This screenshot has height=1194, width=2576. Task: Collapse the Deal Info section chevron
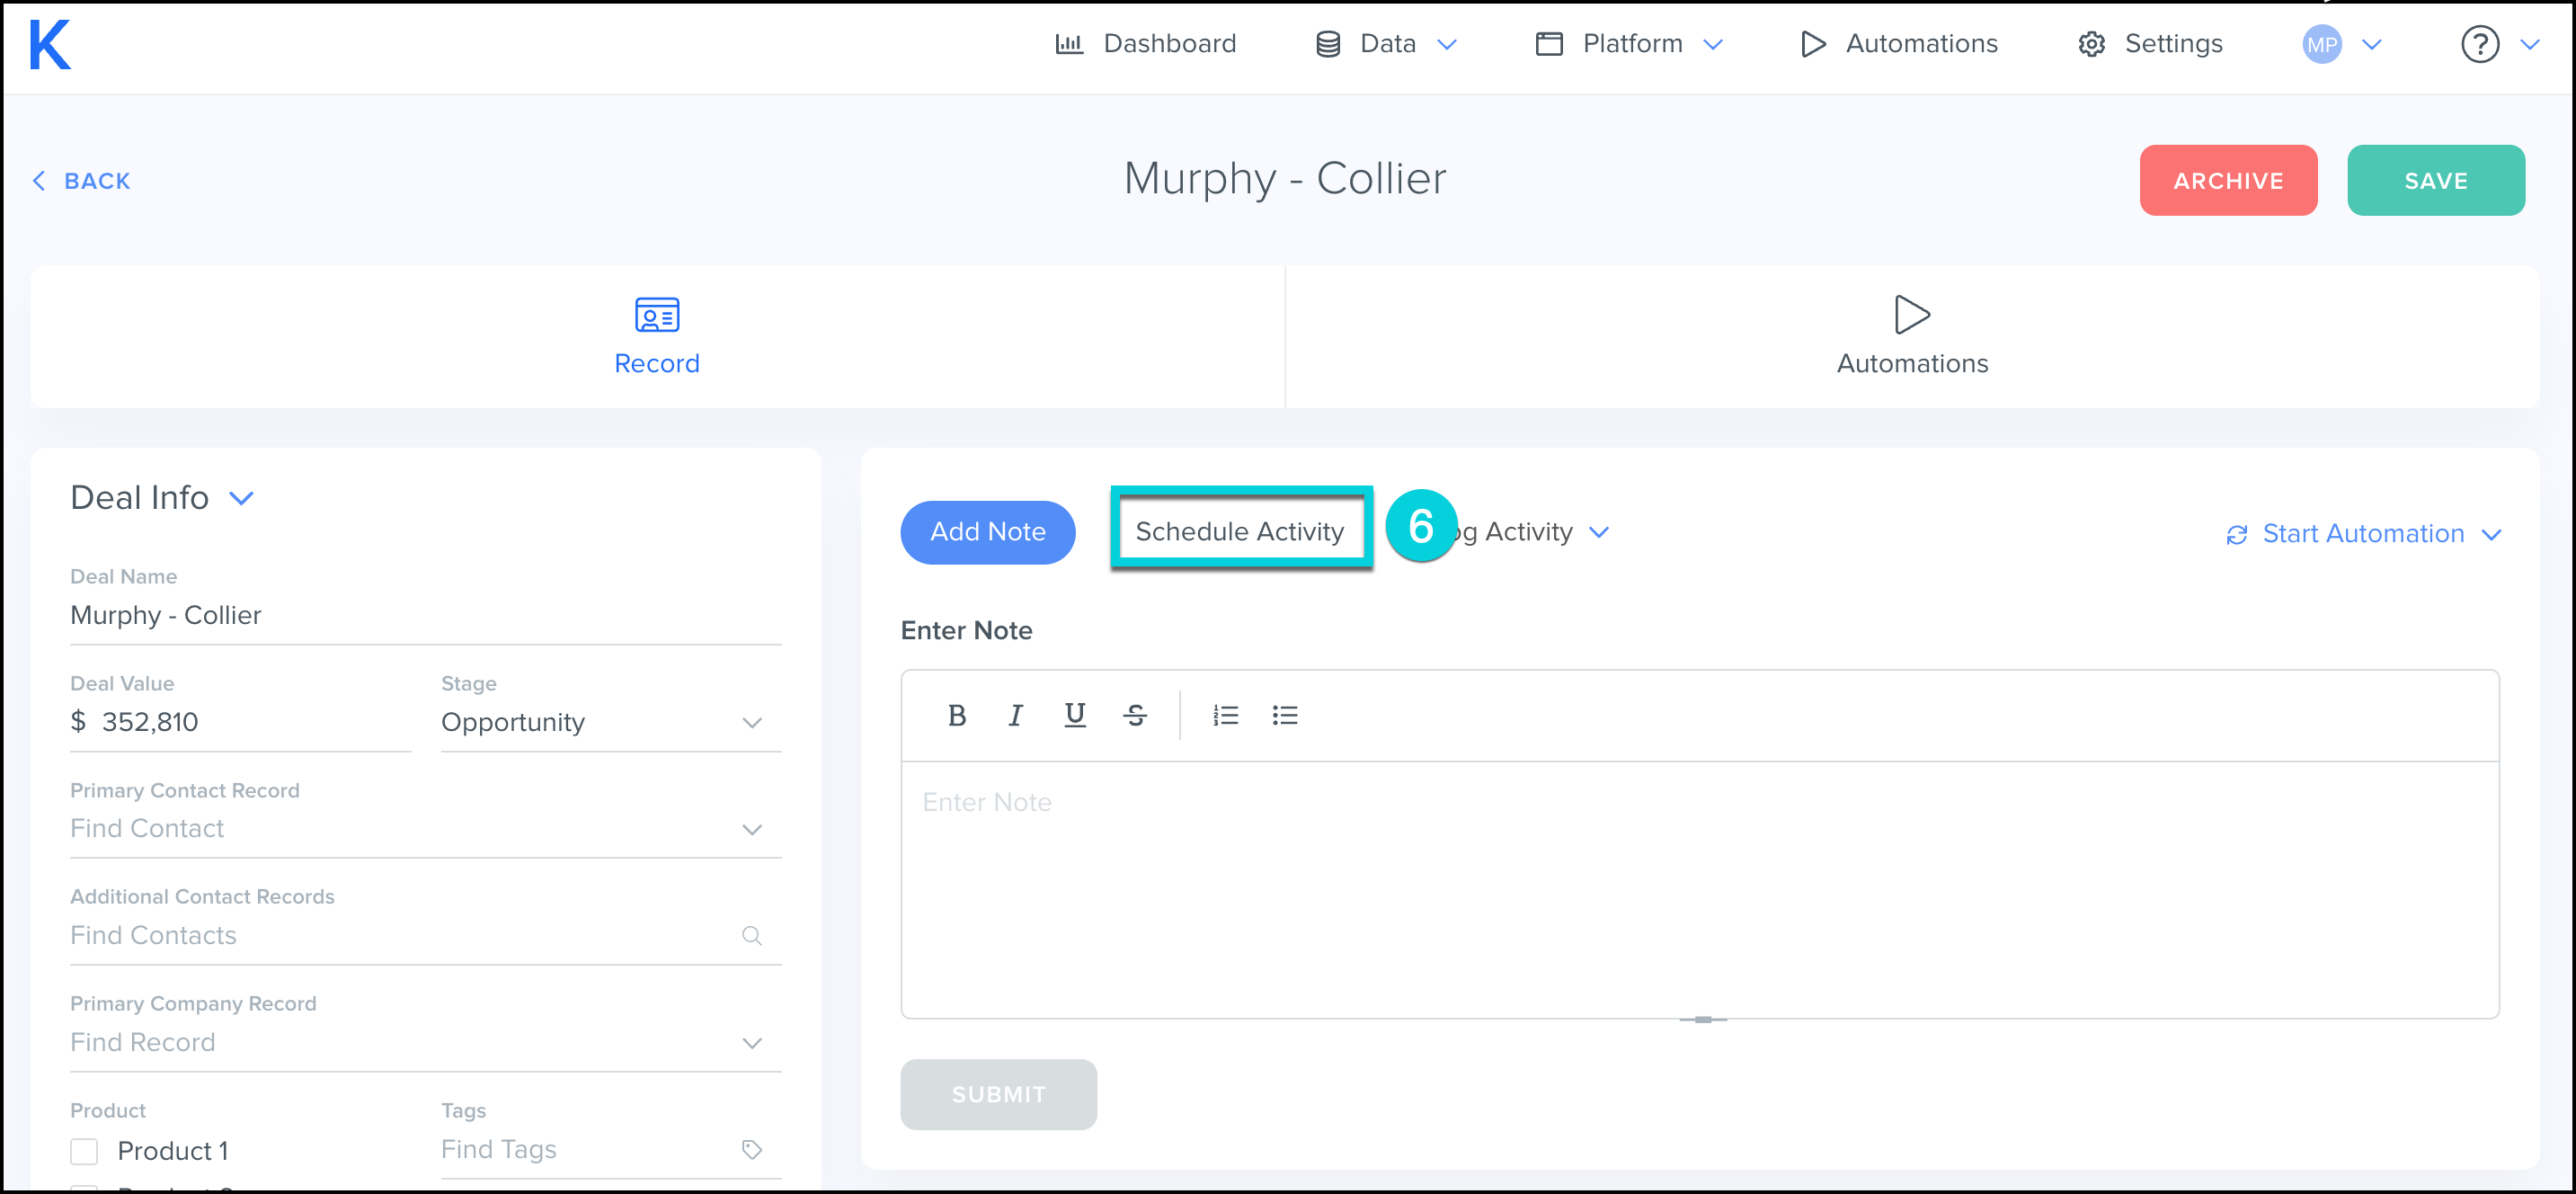pos(242,498)
